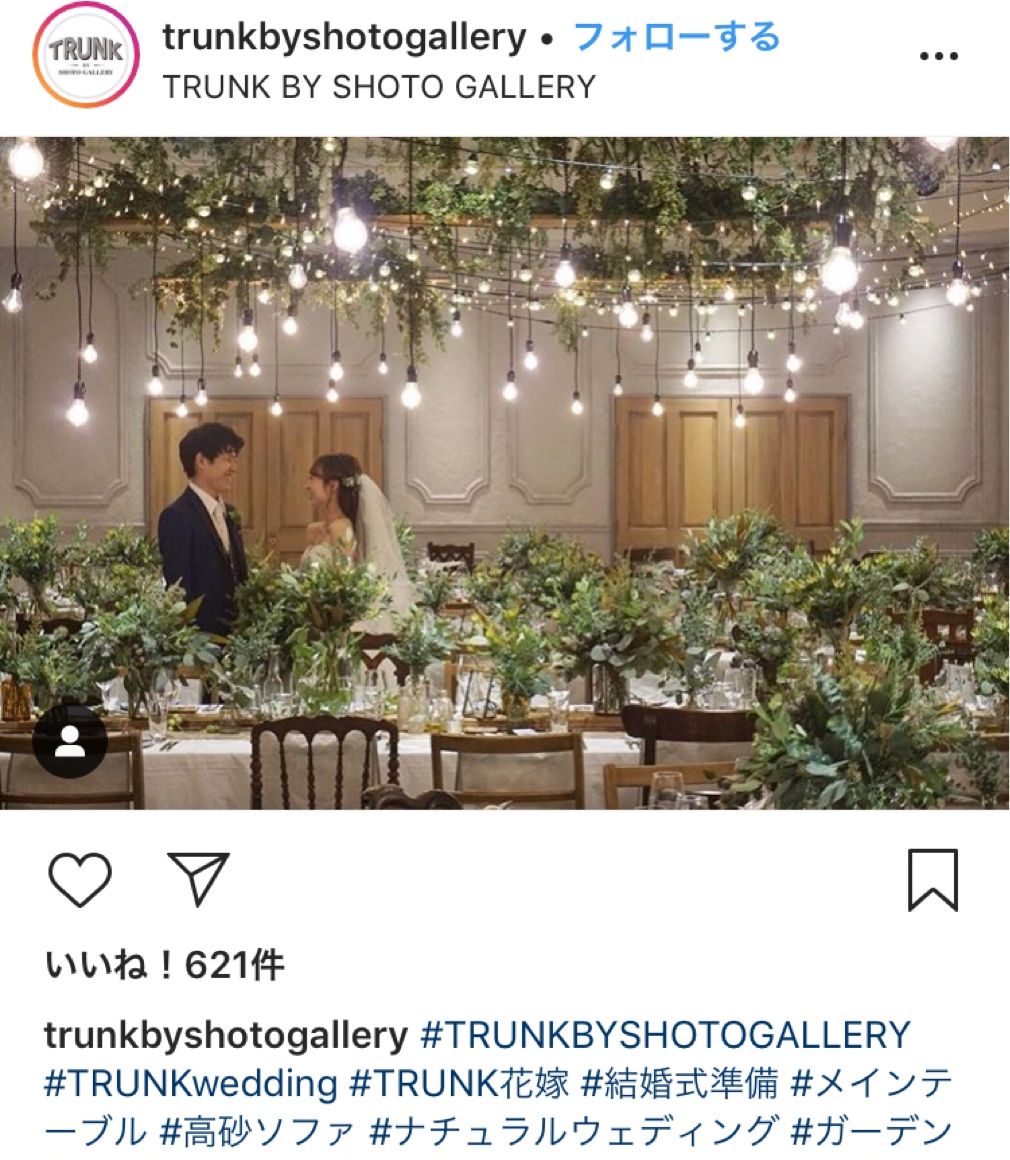Save the post with the bookmark icon
This screenshot has height=1160, width=1010.
click(933, 880)
